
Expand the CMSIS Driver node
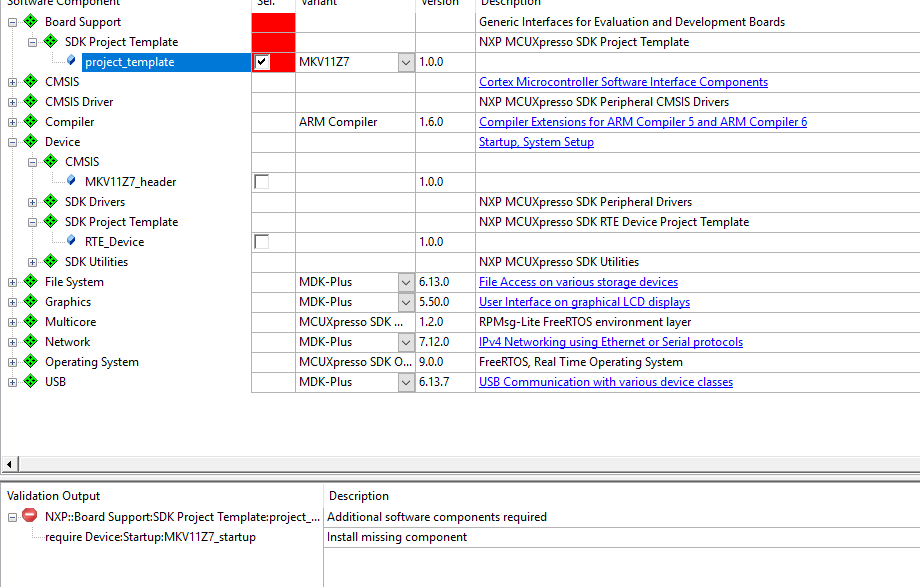12,103
